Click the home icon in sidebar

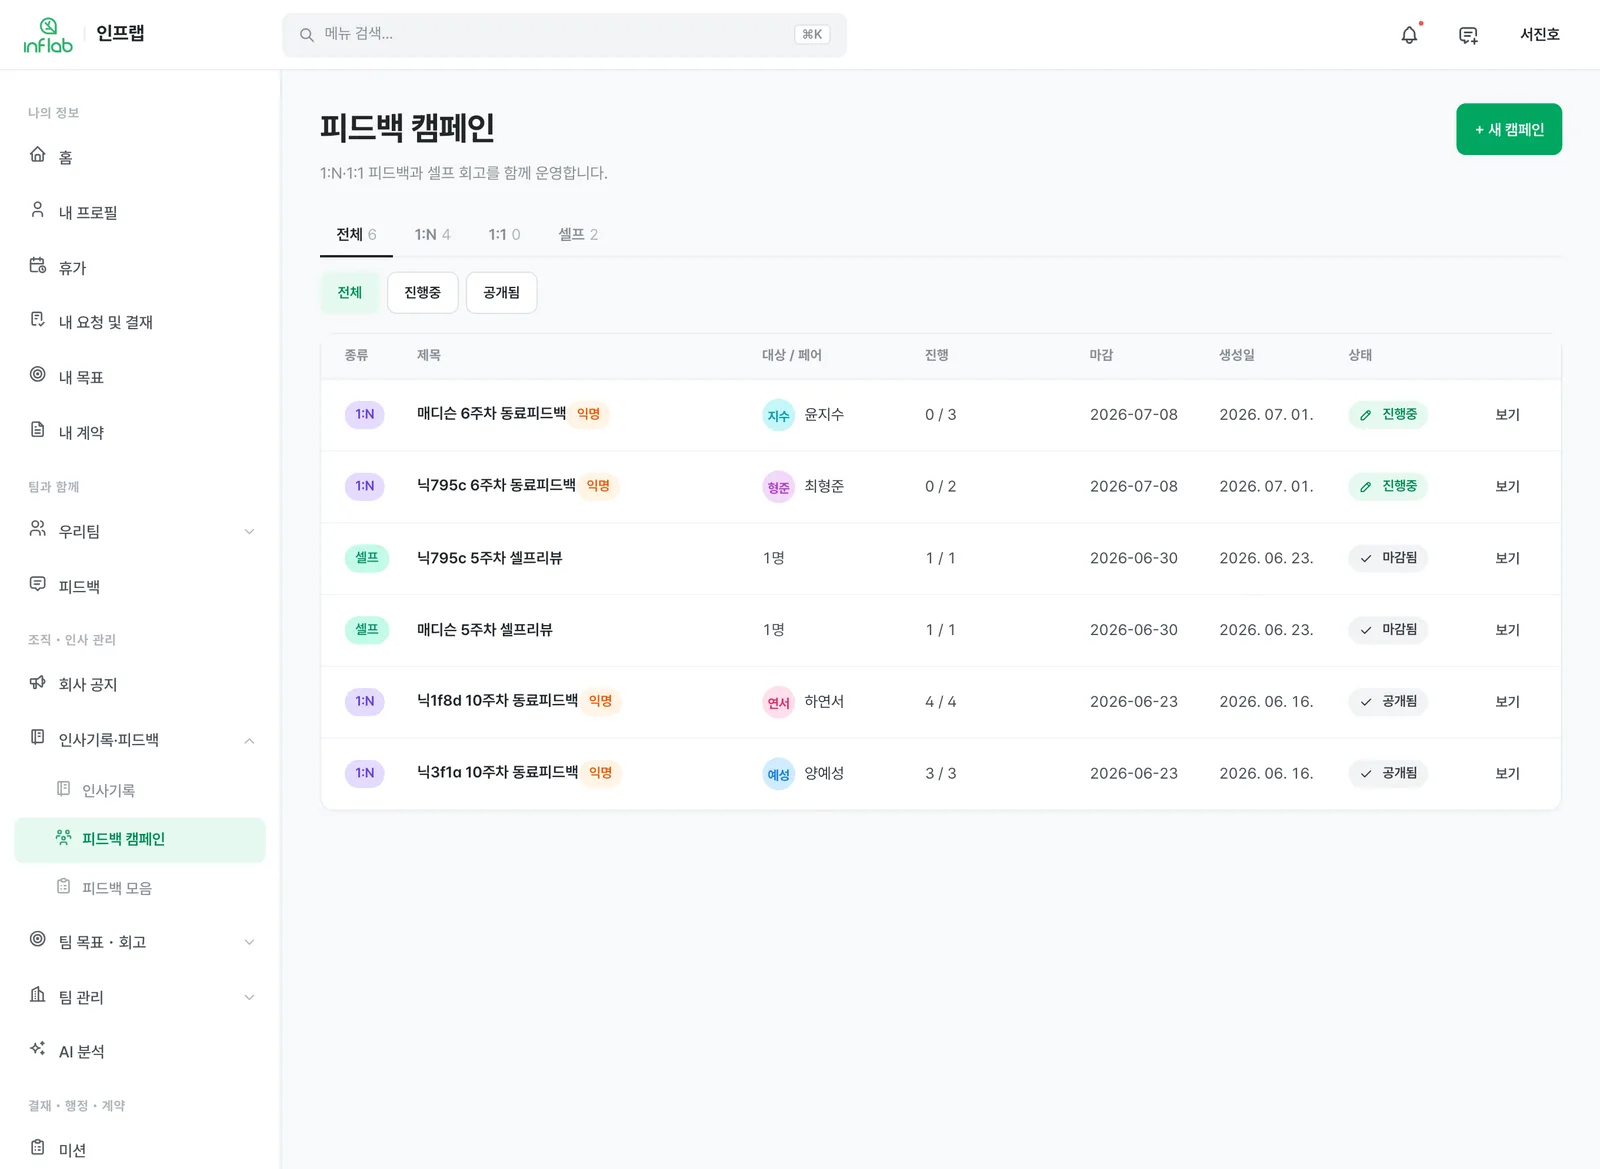(x=38, y=154)
